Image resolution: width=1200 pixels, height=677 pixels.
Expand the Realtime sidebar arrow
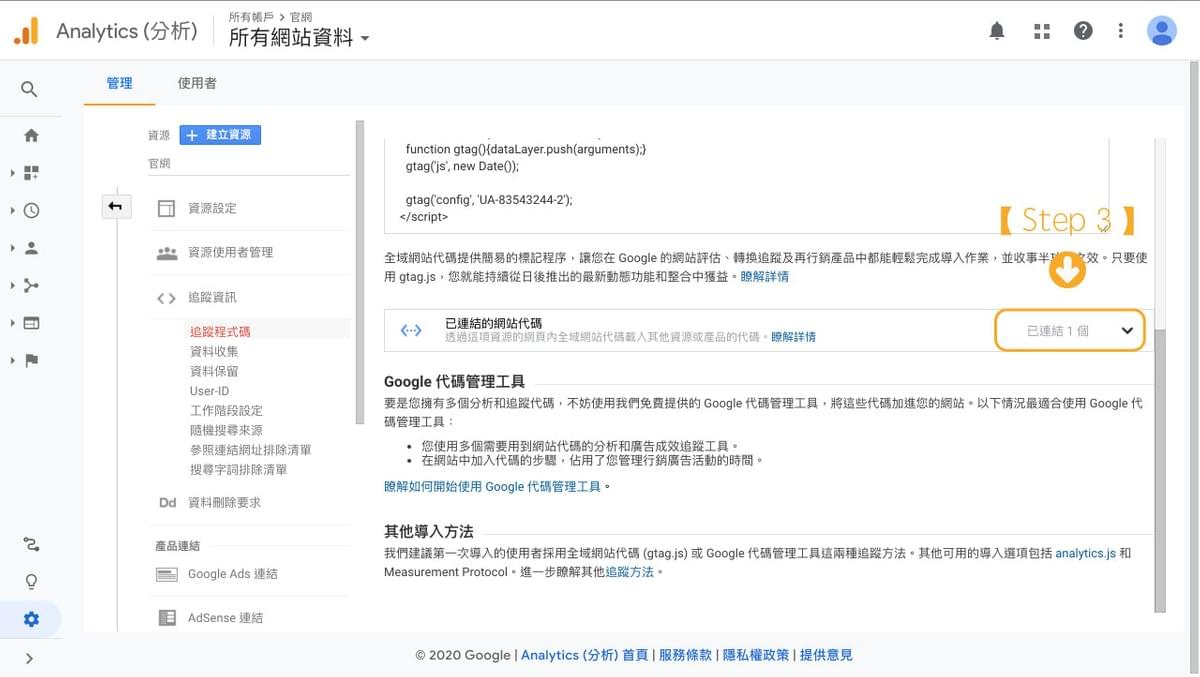pos(13,210)
